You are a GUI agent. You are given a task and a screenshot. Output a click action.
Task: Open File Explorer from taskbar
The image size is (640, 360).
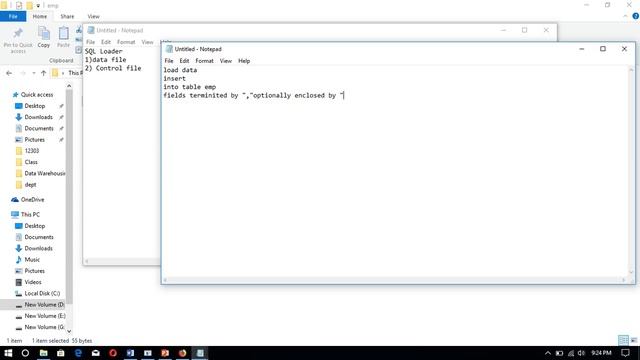click(x=43, y=353)
